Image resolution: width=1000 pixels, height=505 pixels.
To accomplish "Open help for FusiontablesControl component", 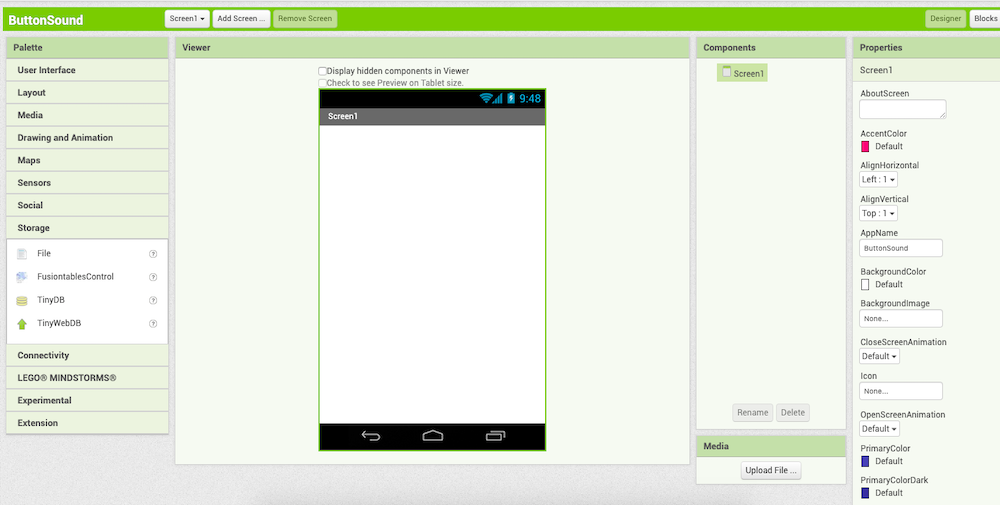I will tap(153, 277).
